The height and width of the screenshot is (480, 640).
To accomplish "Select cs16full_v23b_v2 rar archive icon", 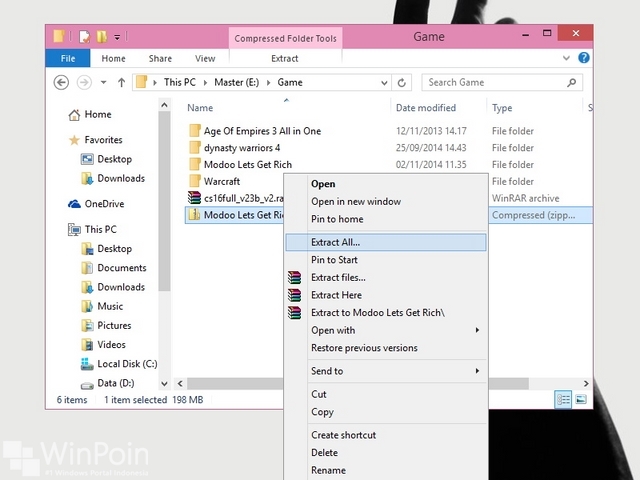I will coord(194,198).
